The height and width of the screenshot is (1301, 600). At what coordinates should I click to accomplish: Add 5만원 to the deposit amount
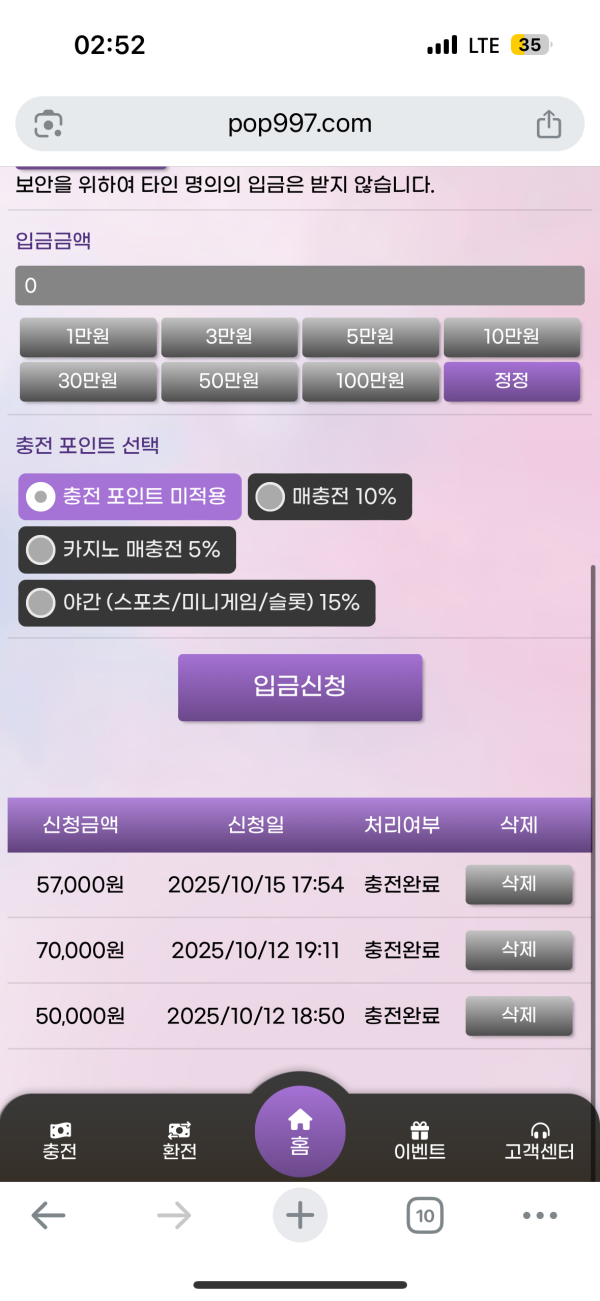click(x=370, y=337)
